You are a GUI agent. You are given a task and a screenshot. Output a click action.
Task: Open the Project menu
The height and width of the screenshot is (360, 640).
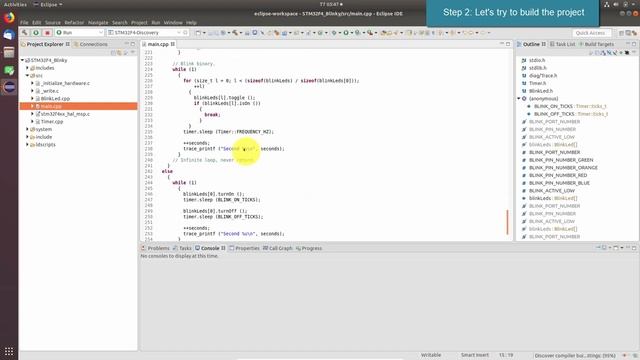(x=139, y=22)
